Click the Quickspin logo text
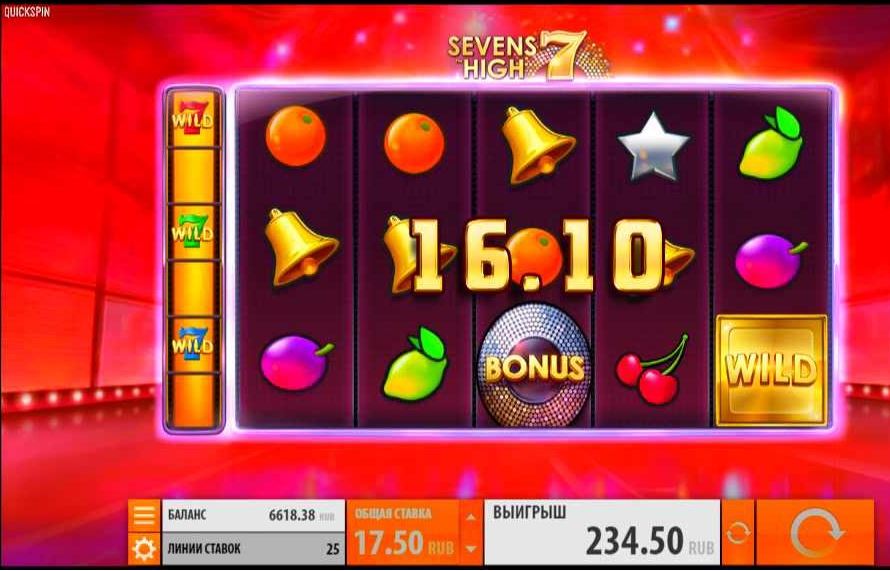890x571 pixels. coord(26,11)
